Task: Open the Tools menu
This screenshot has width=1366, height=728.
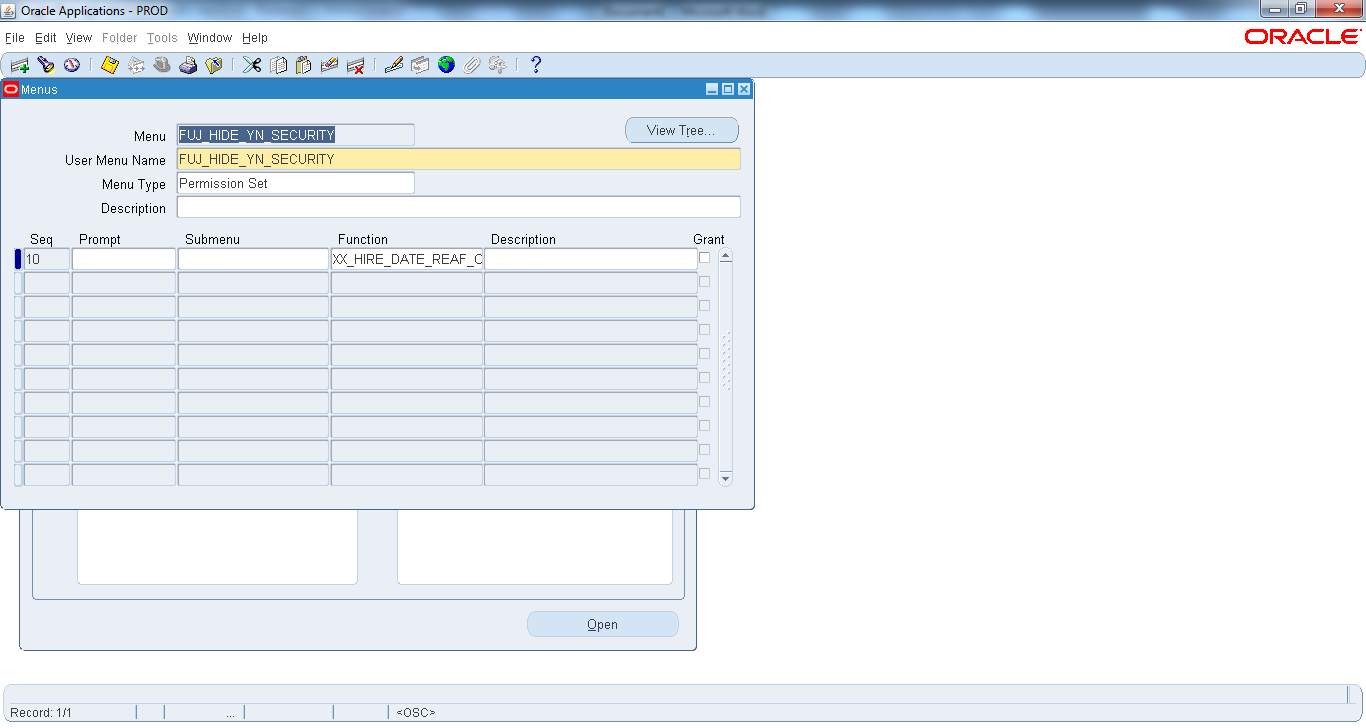Action: point(162,38)
